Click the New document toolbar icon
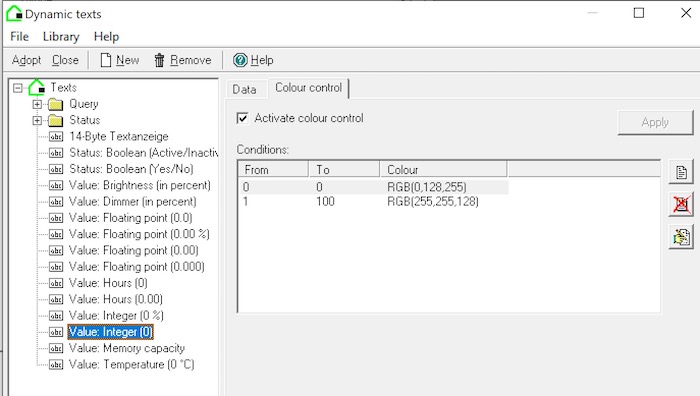The height and width of the screenshot is (396, 700). pyautogui.click(x=106, y=60)
